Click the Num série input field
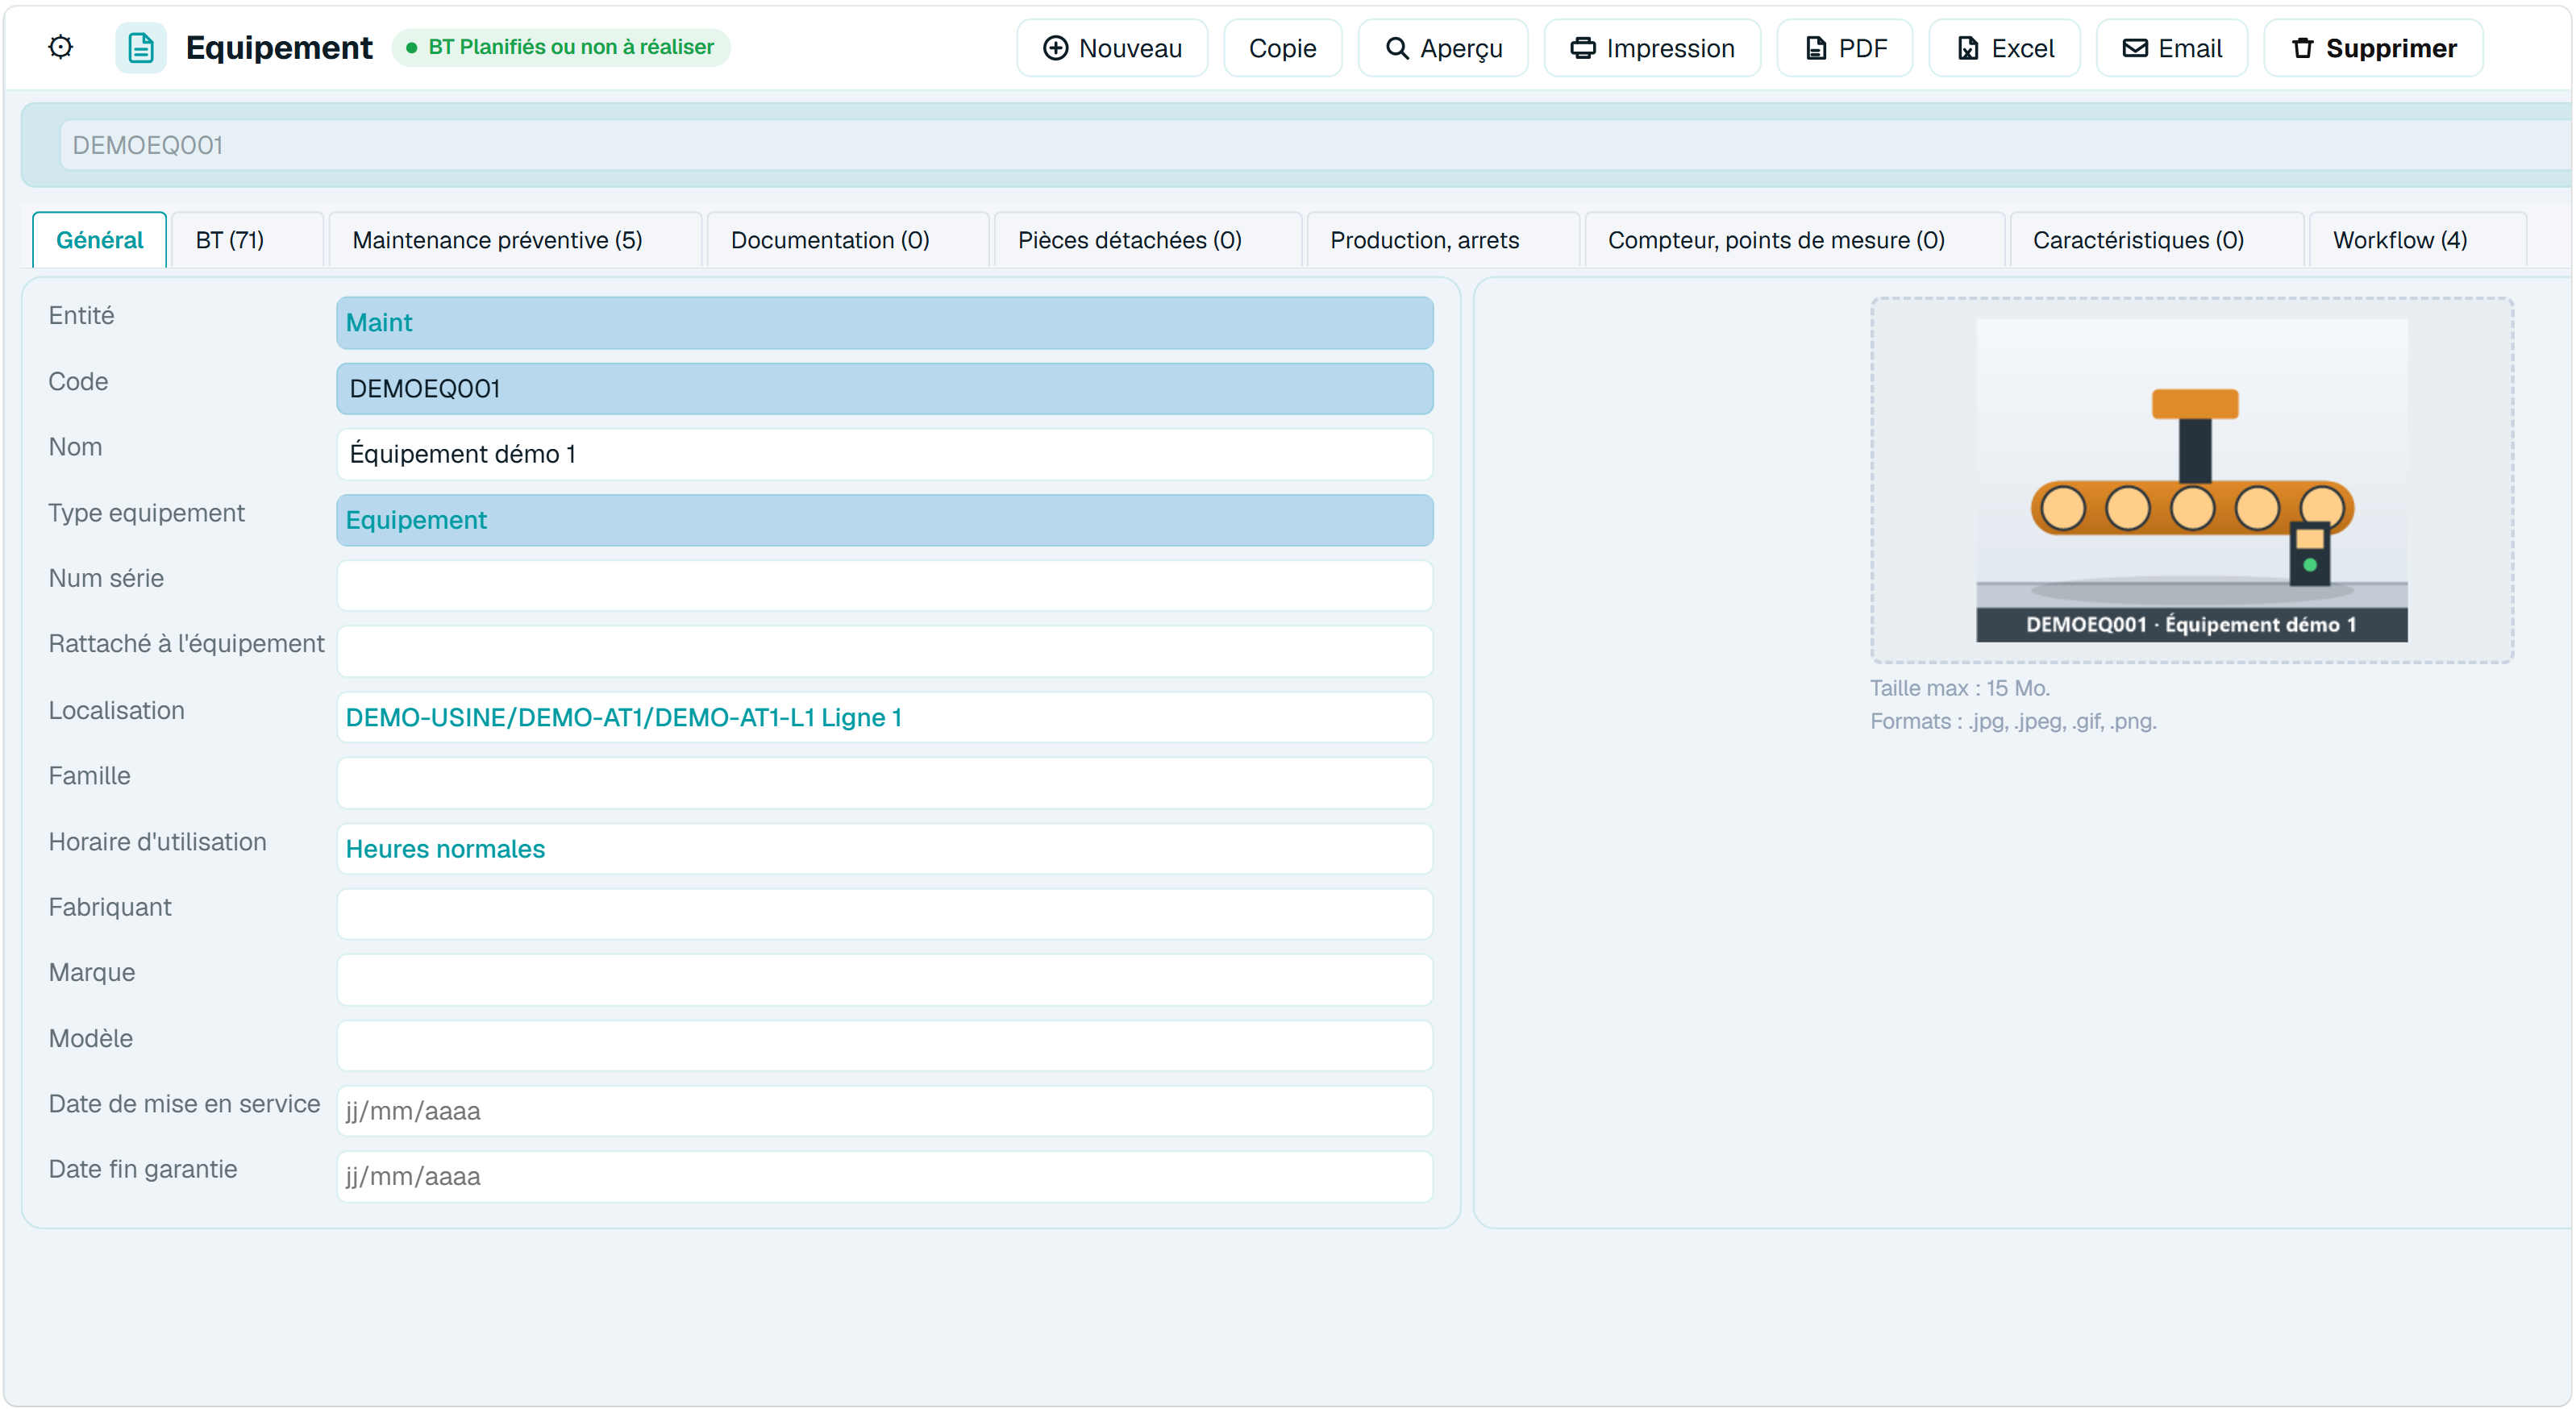Viewport: 2576px width, 1409px height. (884, 586)
